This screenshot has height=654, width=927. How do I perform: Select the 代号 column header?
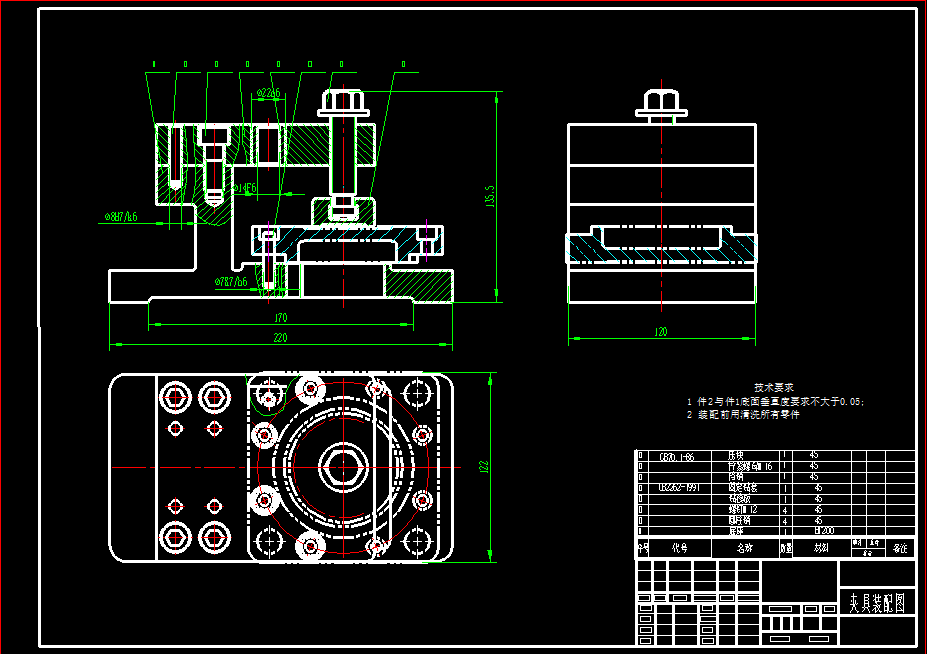coord(680,548)
